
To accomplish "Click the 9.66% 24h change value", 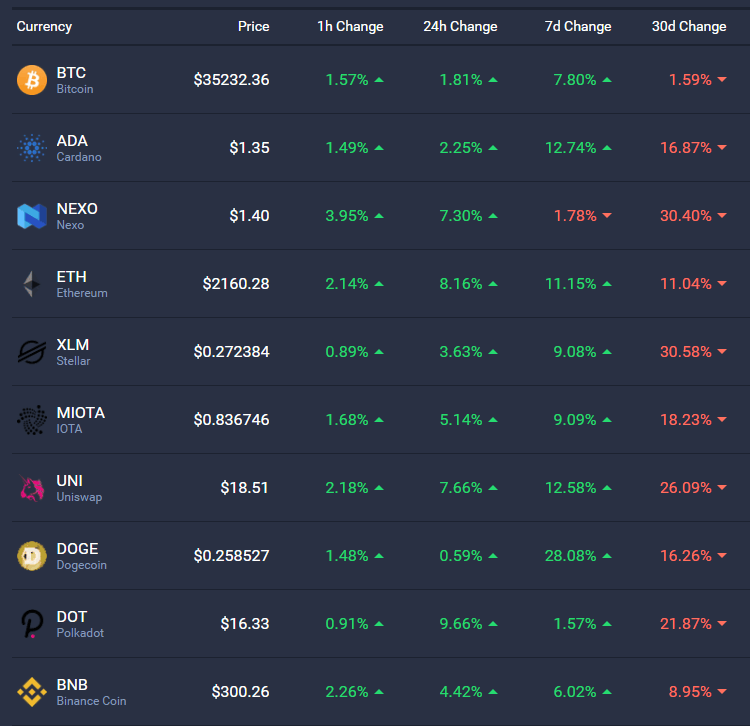I will 461,624.
